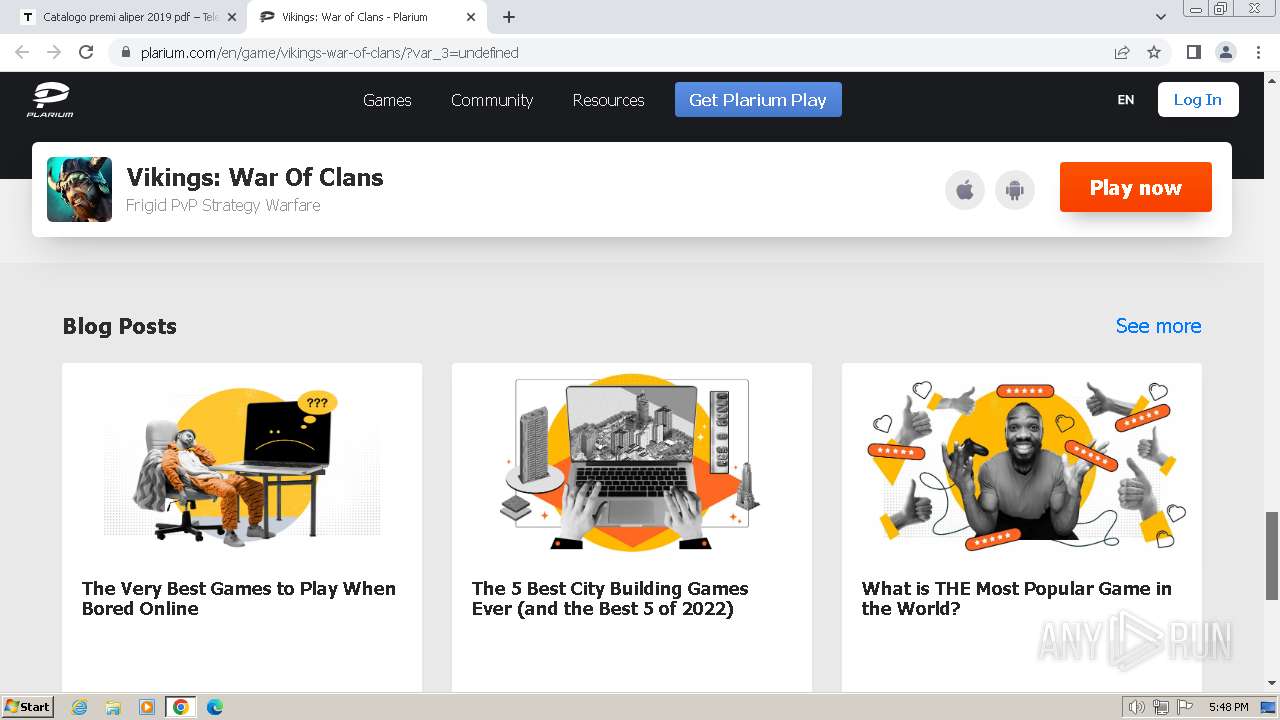Click the network tray icon
This screenshot has height=720, width=1280.
click(1161, 707)
